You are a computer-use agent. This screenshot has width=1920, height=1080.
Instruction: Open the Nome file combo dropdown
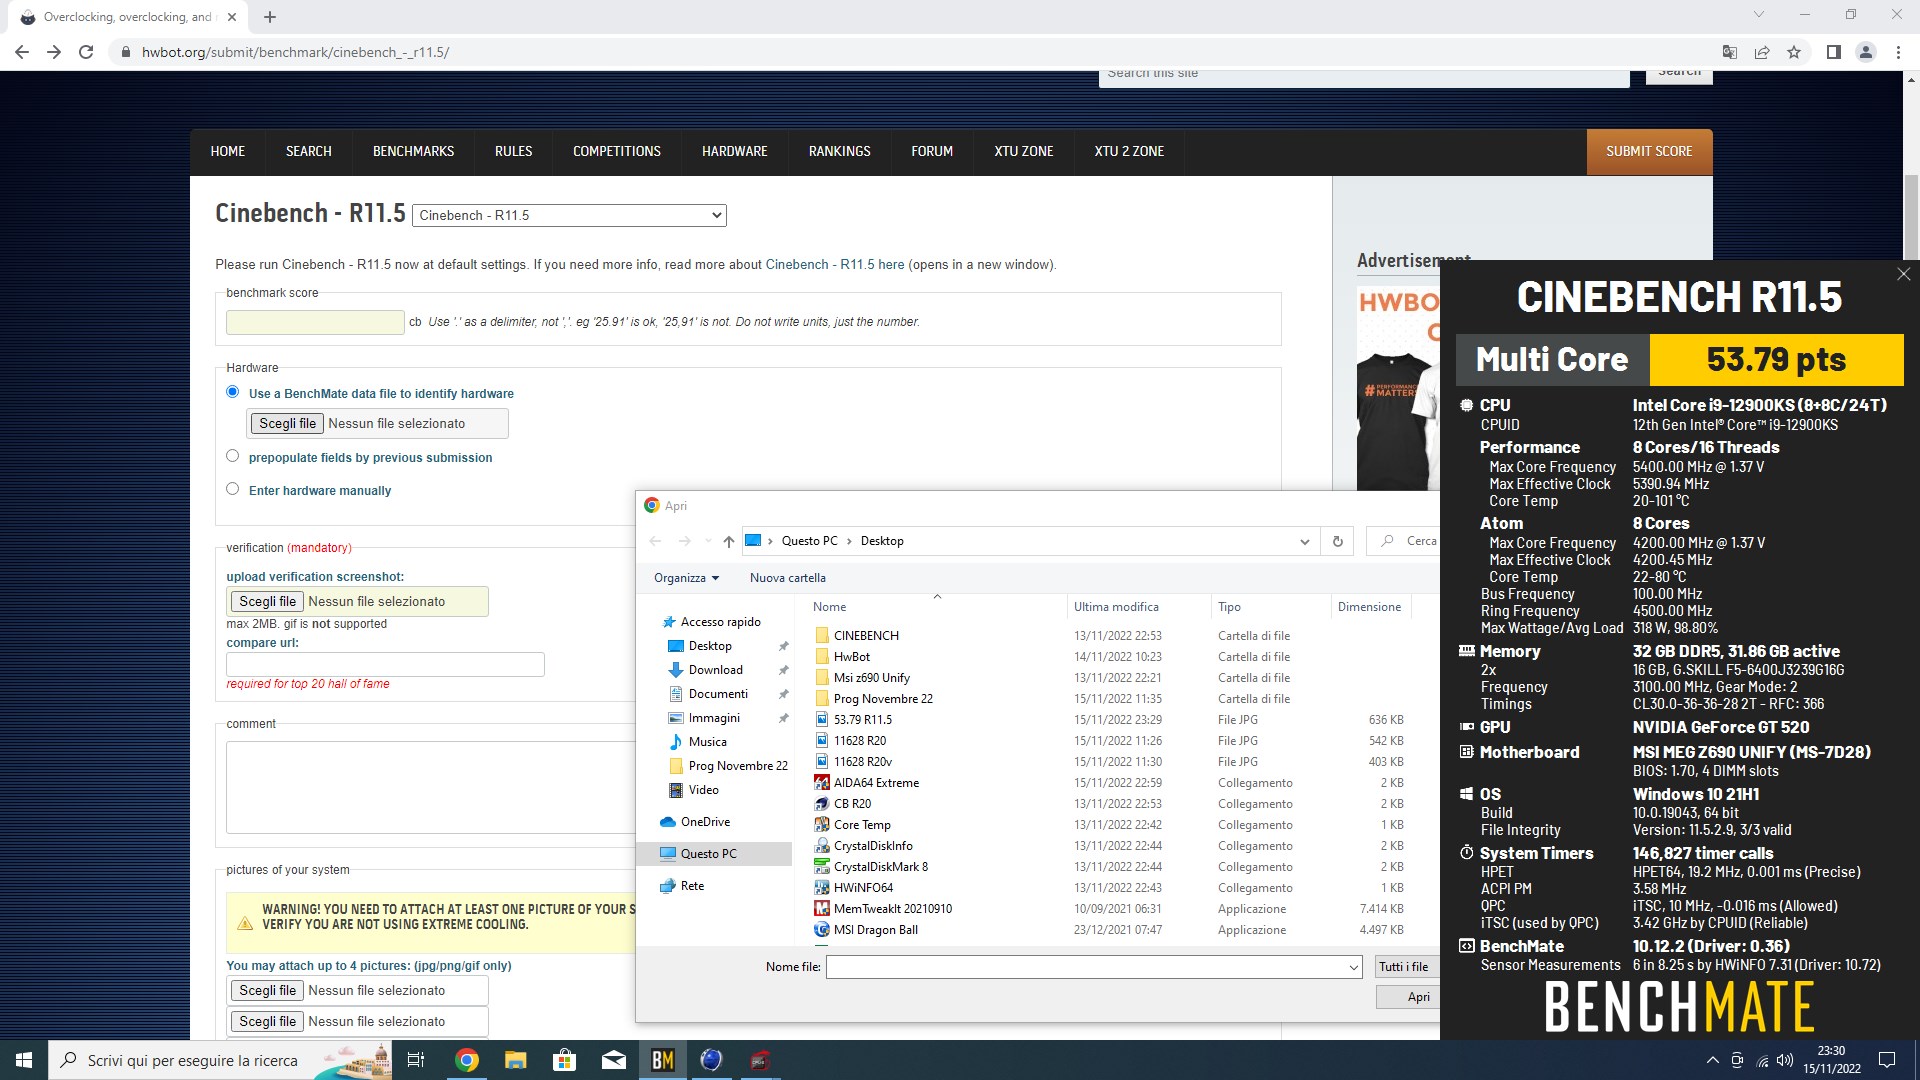click(1353, 967)
